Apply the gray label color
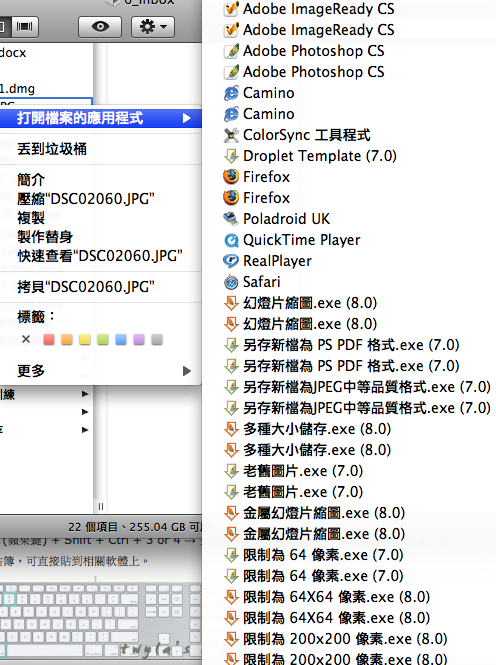496x665 pixels. coord(157,339)
